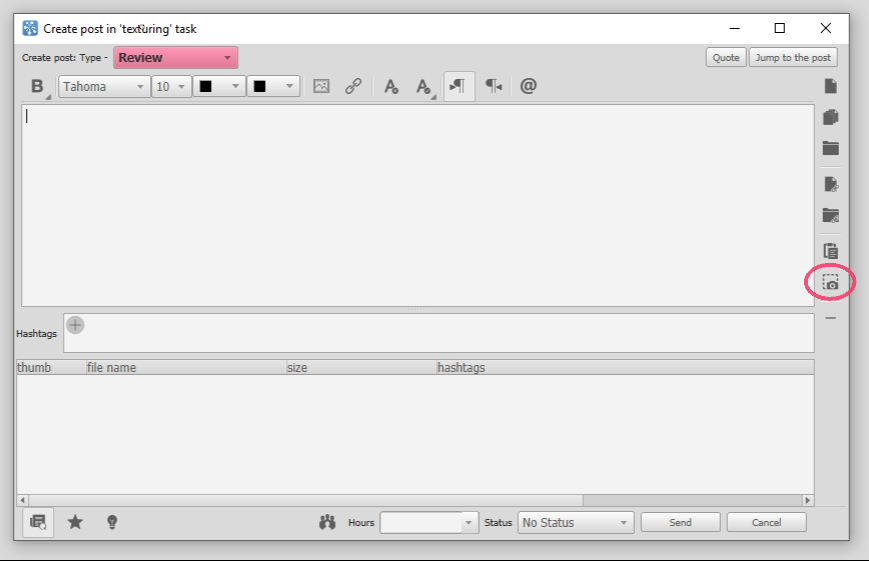The height and width of the screenshot is (561, 869).
Task: Toggle left-to-right paragraph direction
Action: [x=458, y=86]
